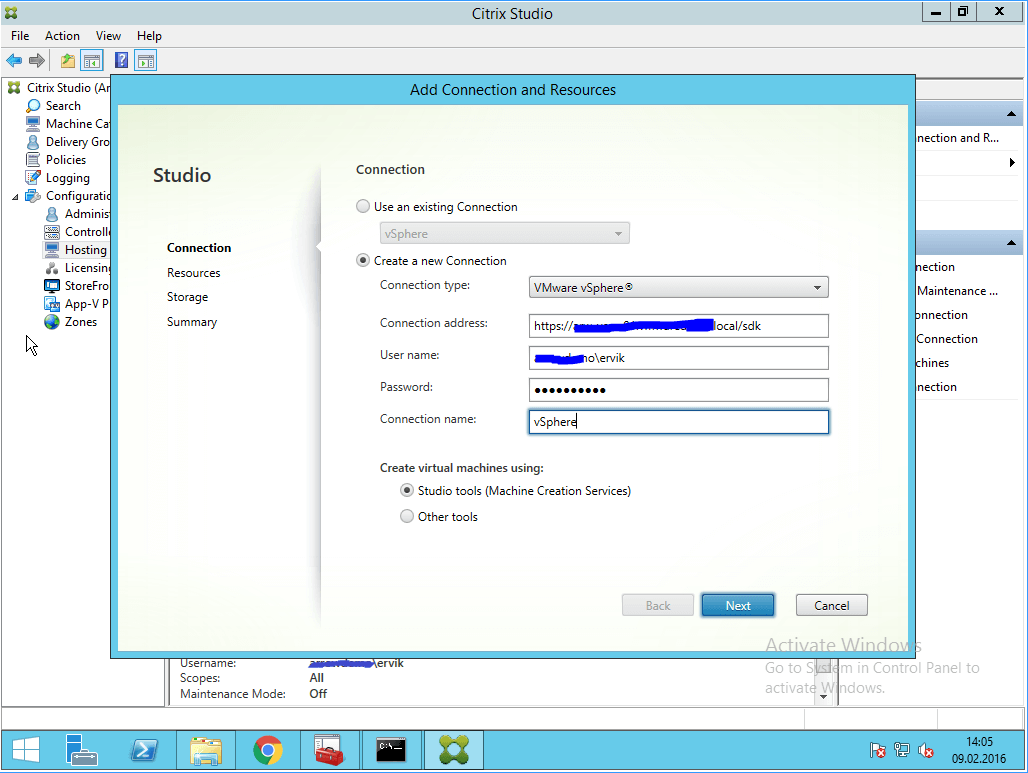Open the Logging tree item icon
The image size is (1028, 773).
click(33, 178)
